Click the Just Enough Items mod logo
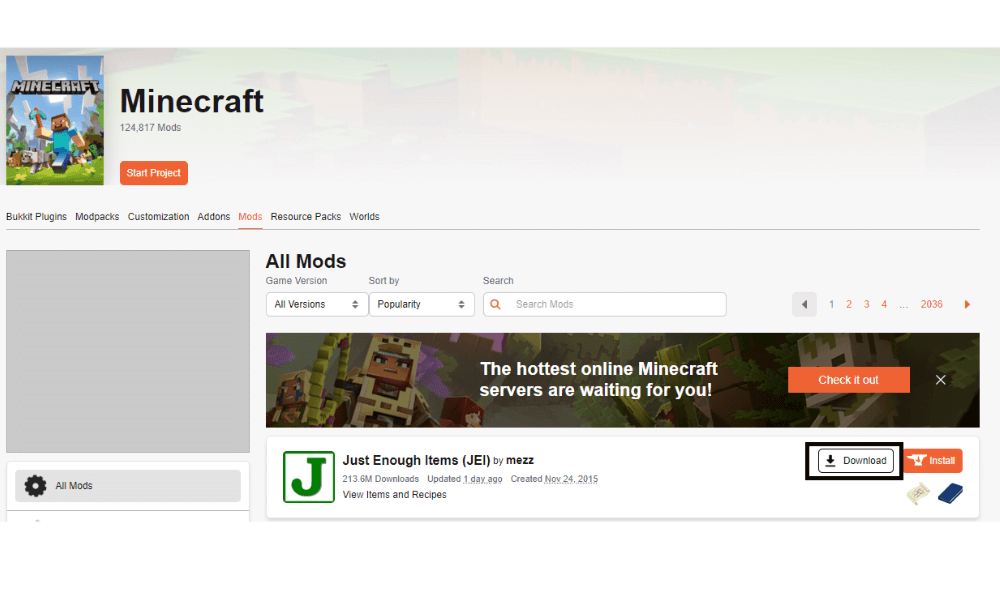This screenshot has height=600, width=1000. (309, 477)
